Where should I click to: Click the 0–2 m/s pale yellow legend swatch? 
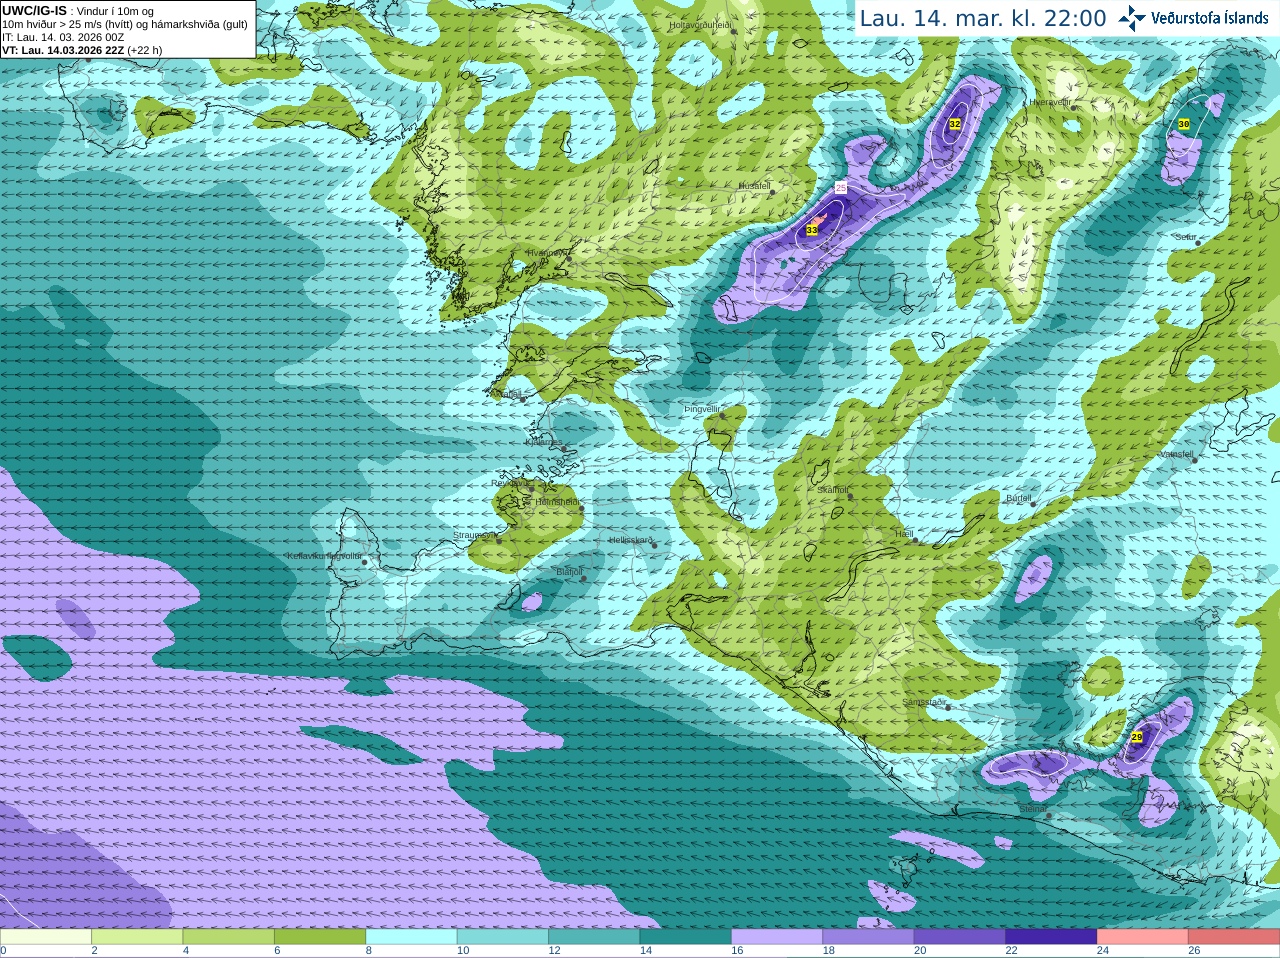tap(46, 937)
